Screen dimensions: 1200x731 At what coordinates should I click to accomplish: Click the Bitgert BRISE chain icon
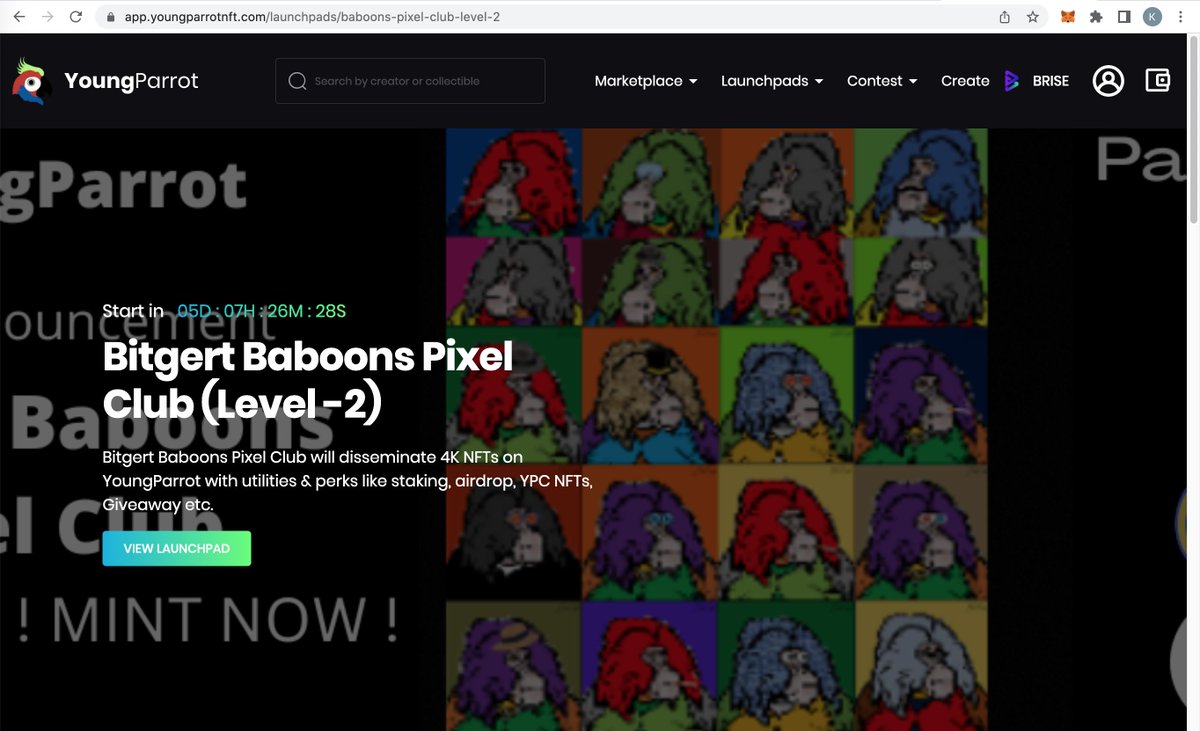coord(1011,81)
